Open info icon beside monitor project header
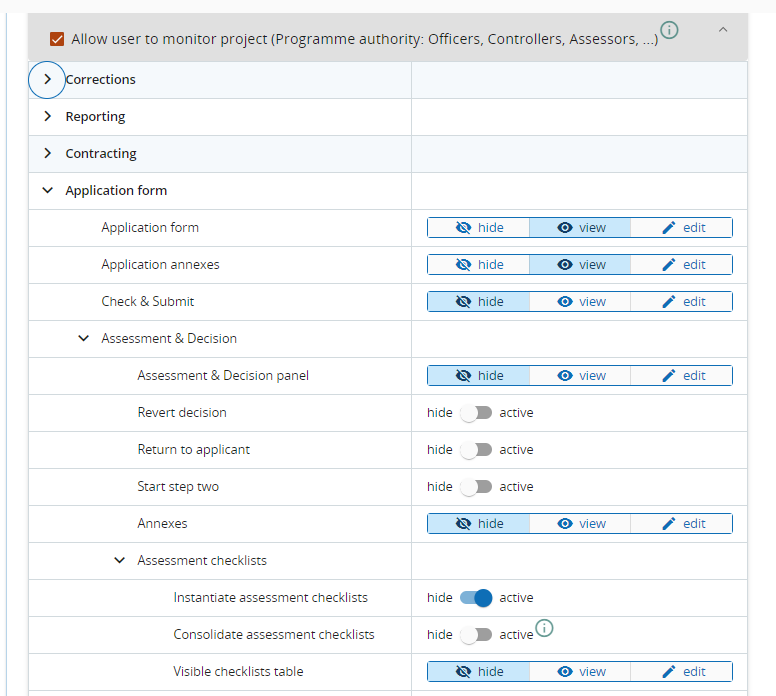This screenshot has width=776, height=696. tap(669, 30)
